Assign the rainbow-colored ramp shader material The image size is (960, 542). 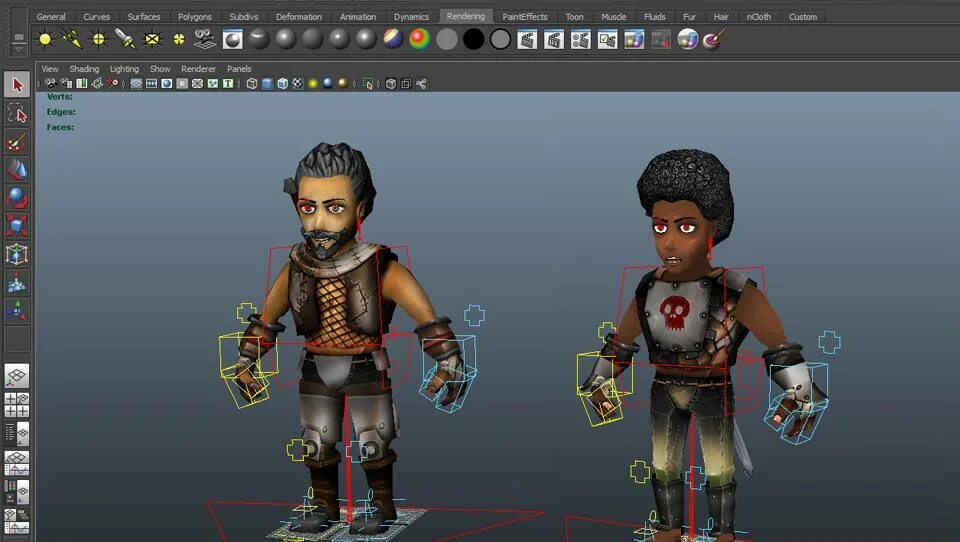(x=419, y=40)
